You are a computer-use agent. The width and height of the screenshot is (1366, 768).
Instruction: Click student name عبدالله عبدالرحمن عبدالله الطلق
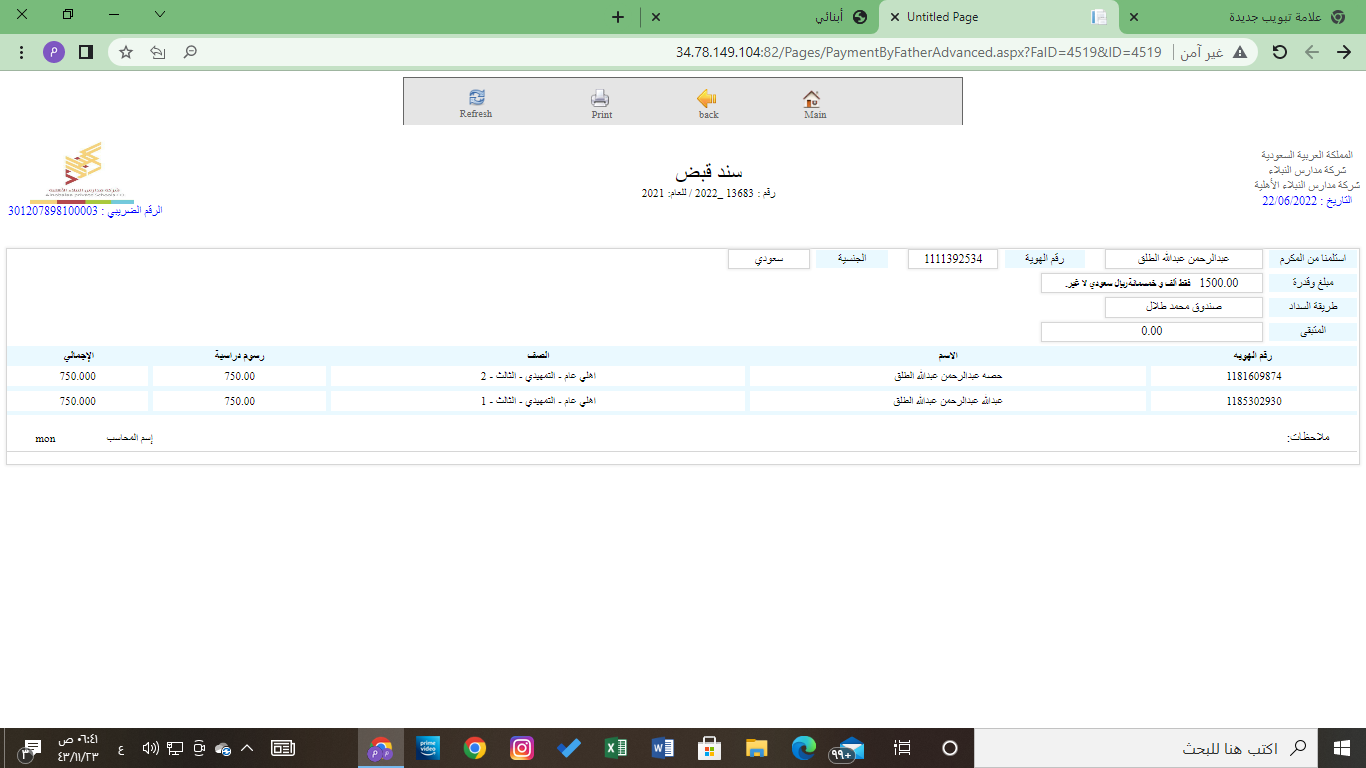click(947, 400)
